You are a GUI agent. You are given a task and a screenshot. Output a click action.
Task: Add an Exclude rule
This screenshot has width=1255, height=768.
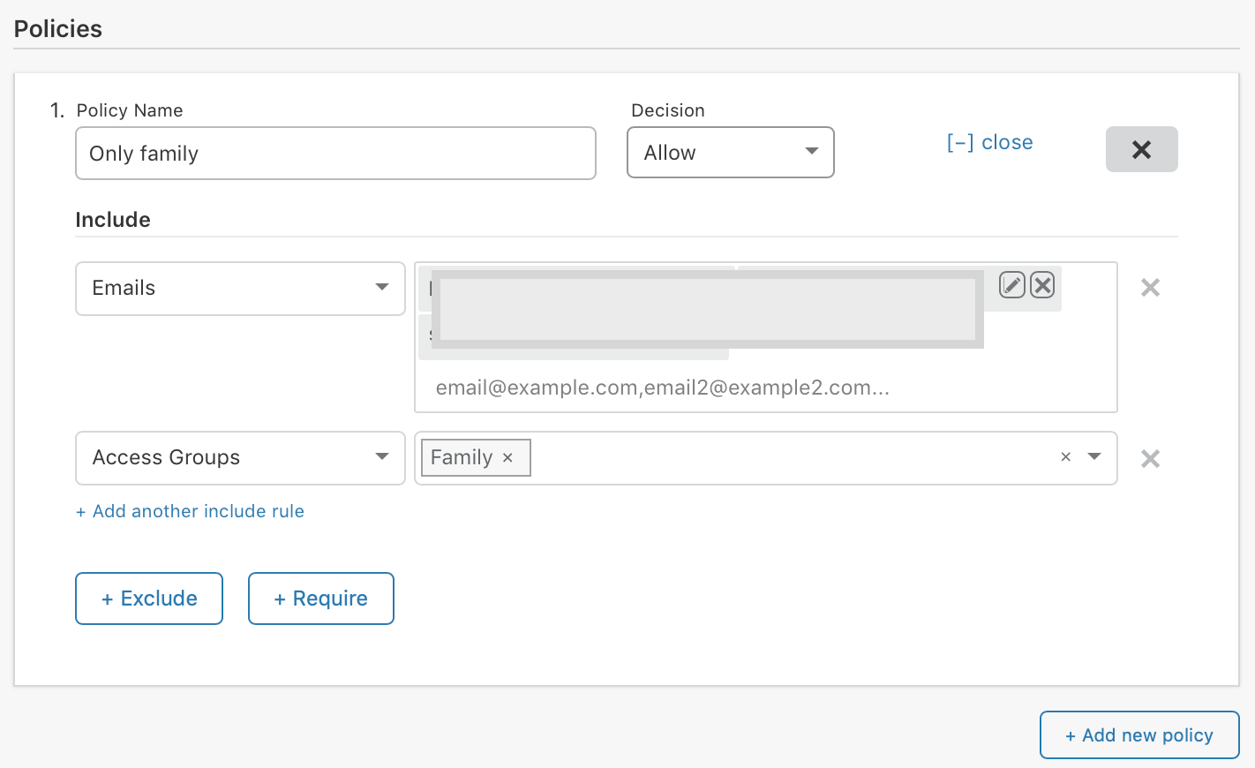click(149, 598)
